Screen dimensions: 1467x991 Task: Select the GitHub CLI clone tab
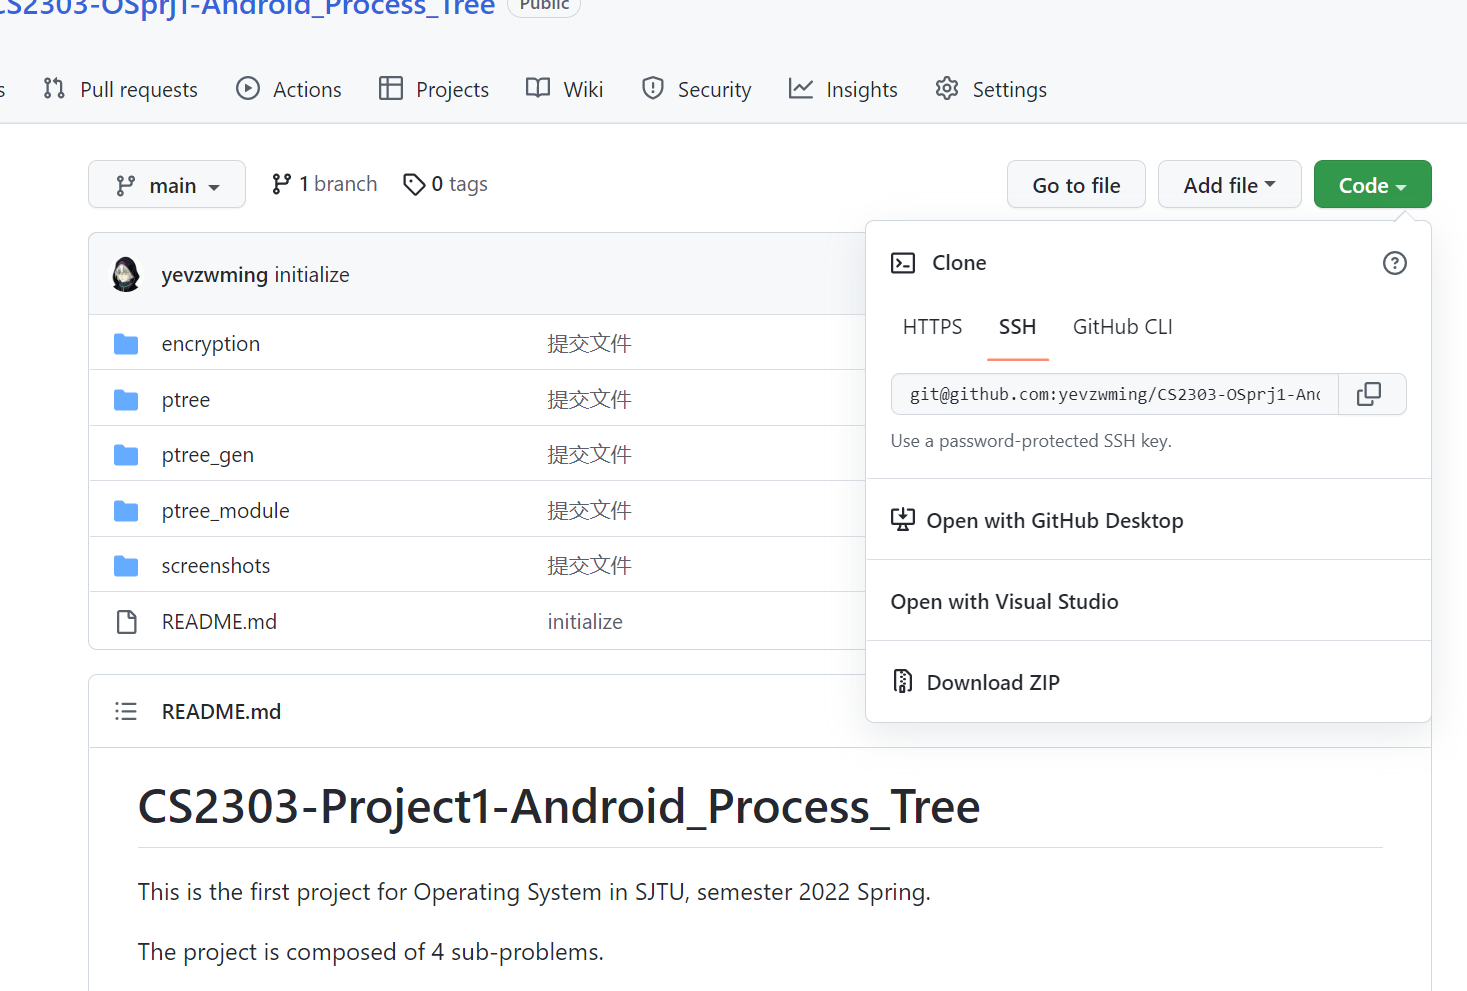coord(1122,327)
